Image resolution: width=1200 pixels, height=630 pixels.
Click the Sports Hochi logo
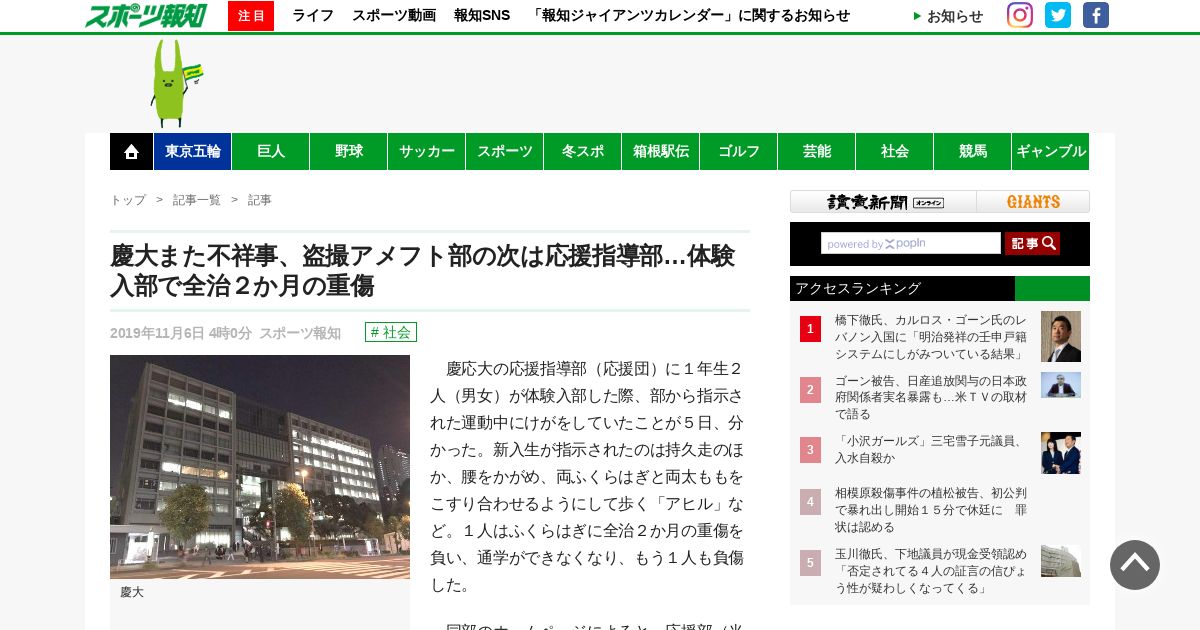pos(145,15)
